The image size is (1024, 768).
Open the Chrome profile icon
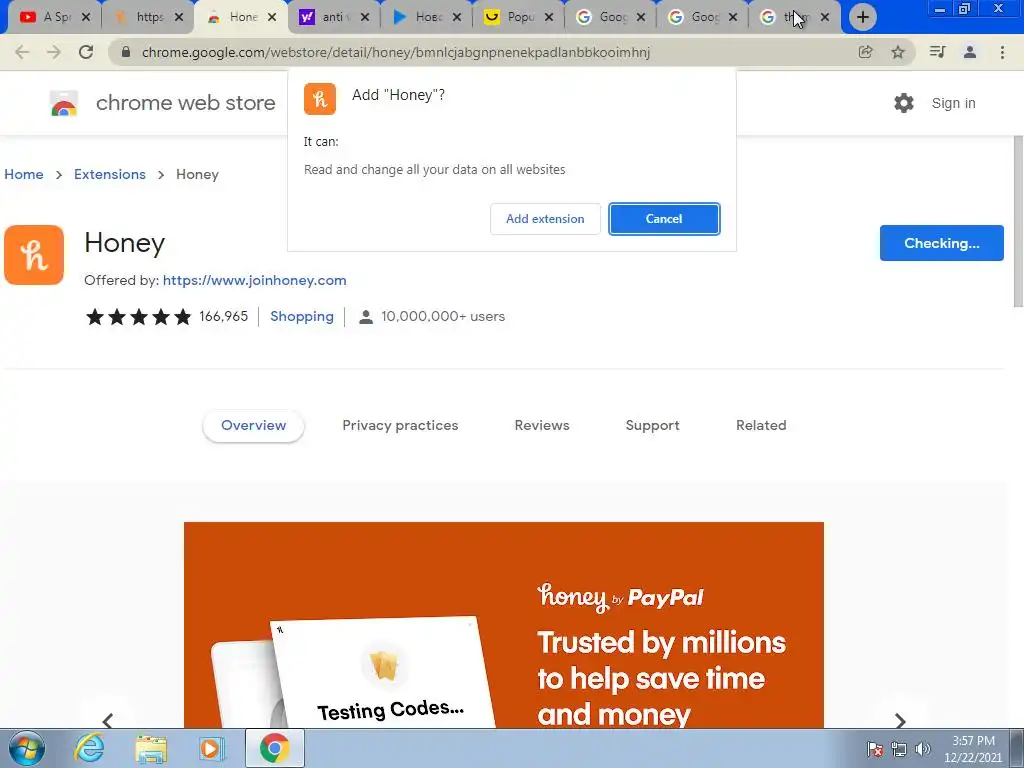(970, 52)
